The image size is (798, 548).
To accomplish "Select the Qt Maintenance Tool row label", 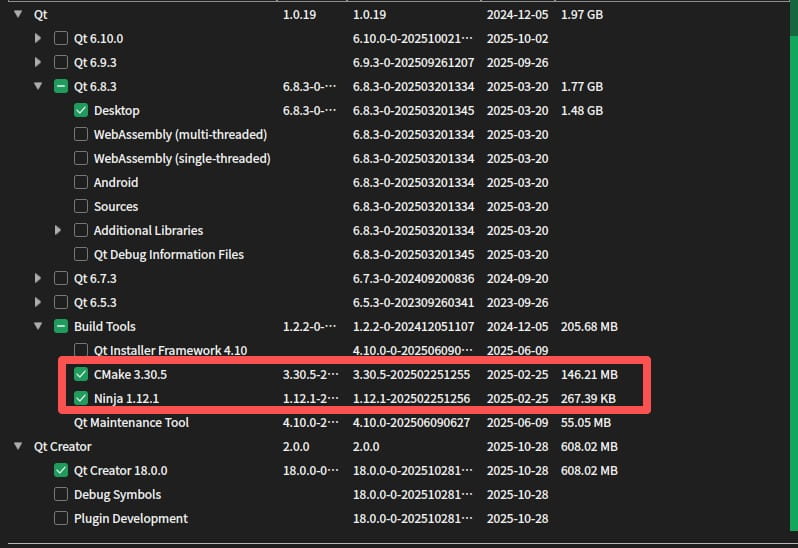I will 131,422.
